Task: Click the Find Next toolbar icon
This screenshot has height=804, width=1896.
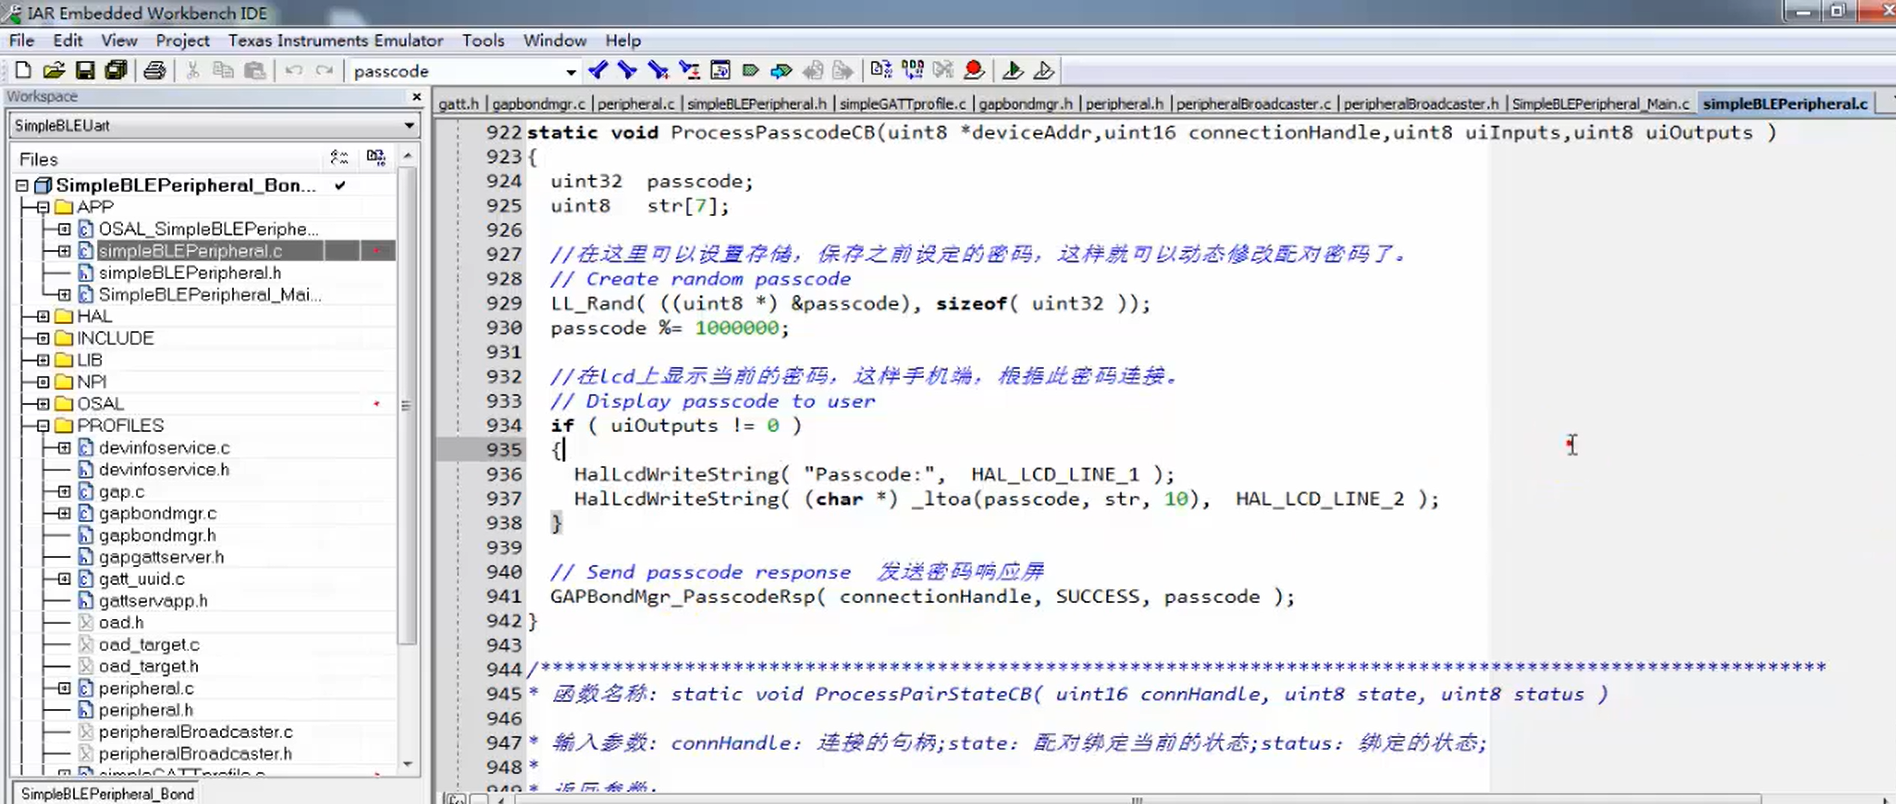Action: click(627, 70)
